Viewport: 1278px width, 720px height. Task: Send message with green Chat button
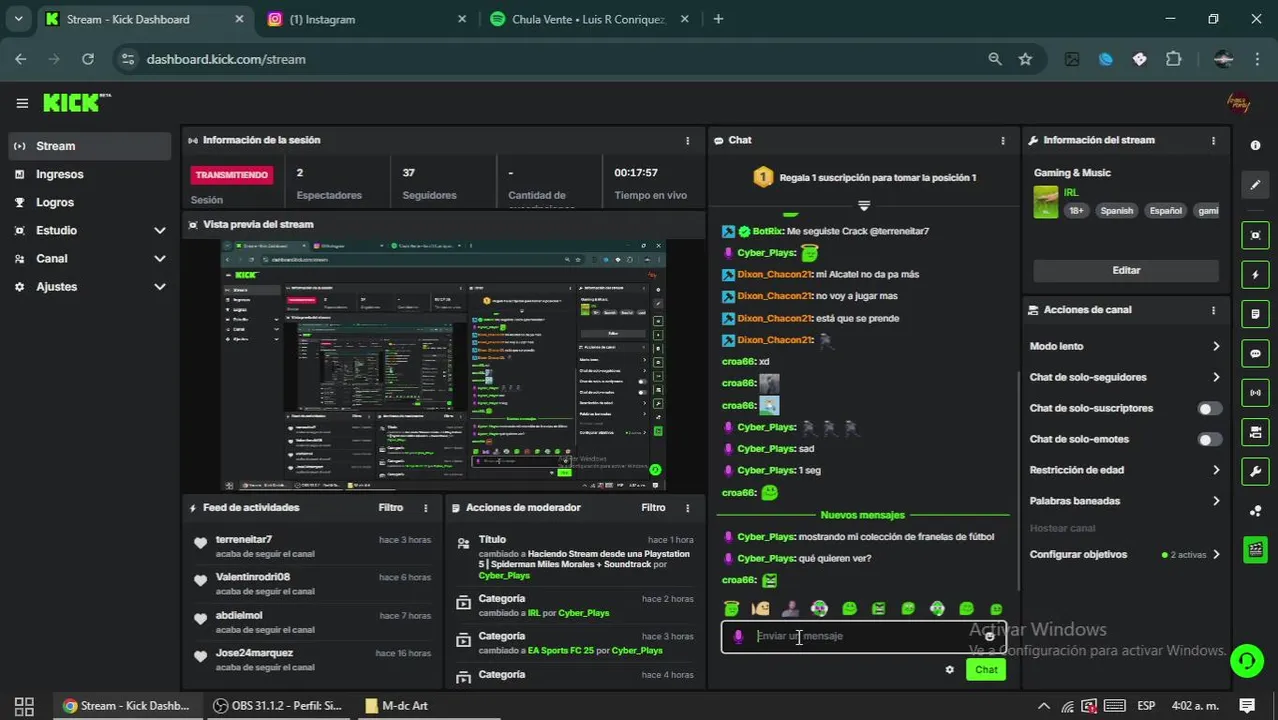(x=986, y=670)
